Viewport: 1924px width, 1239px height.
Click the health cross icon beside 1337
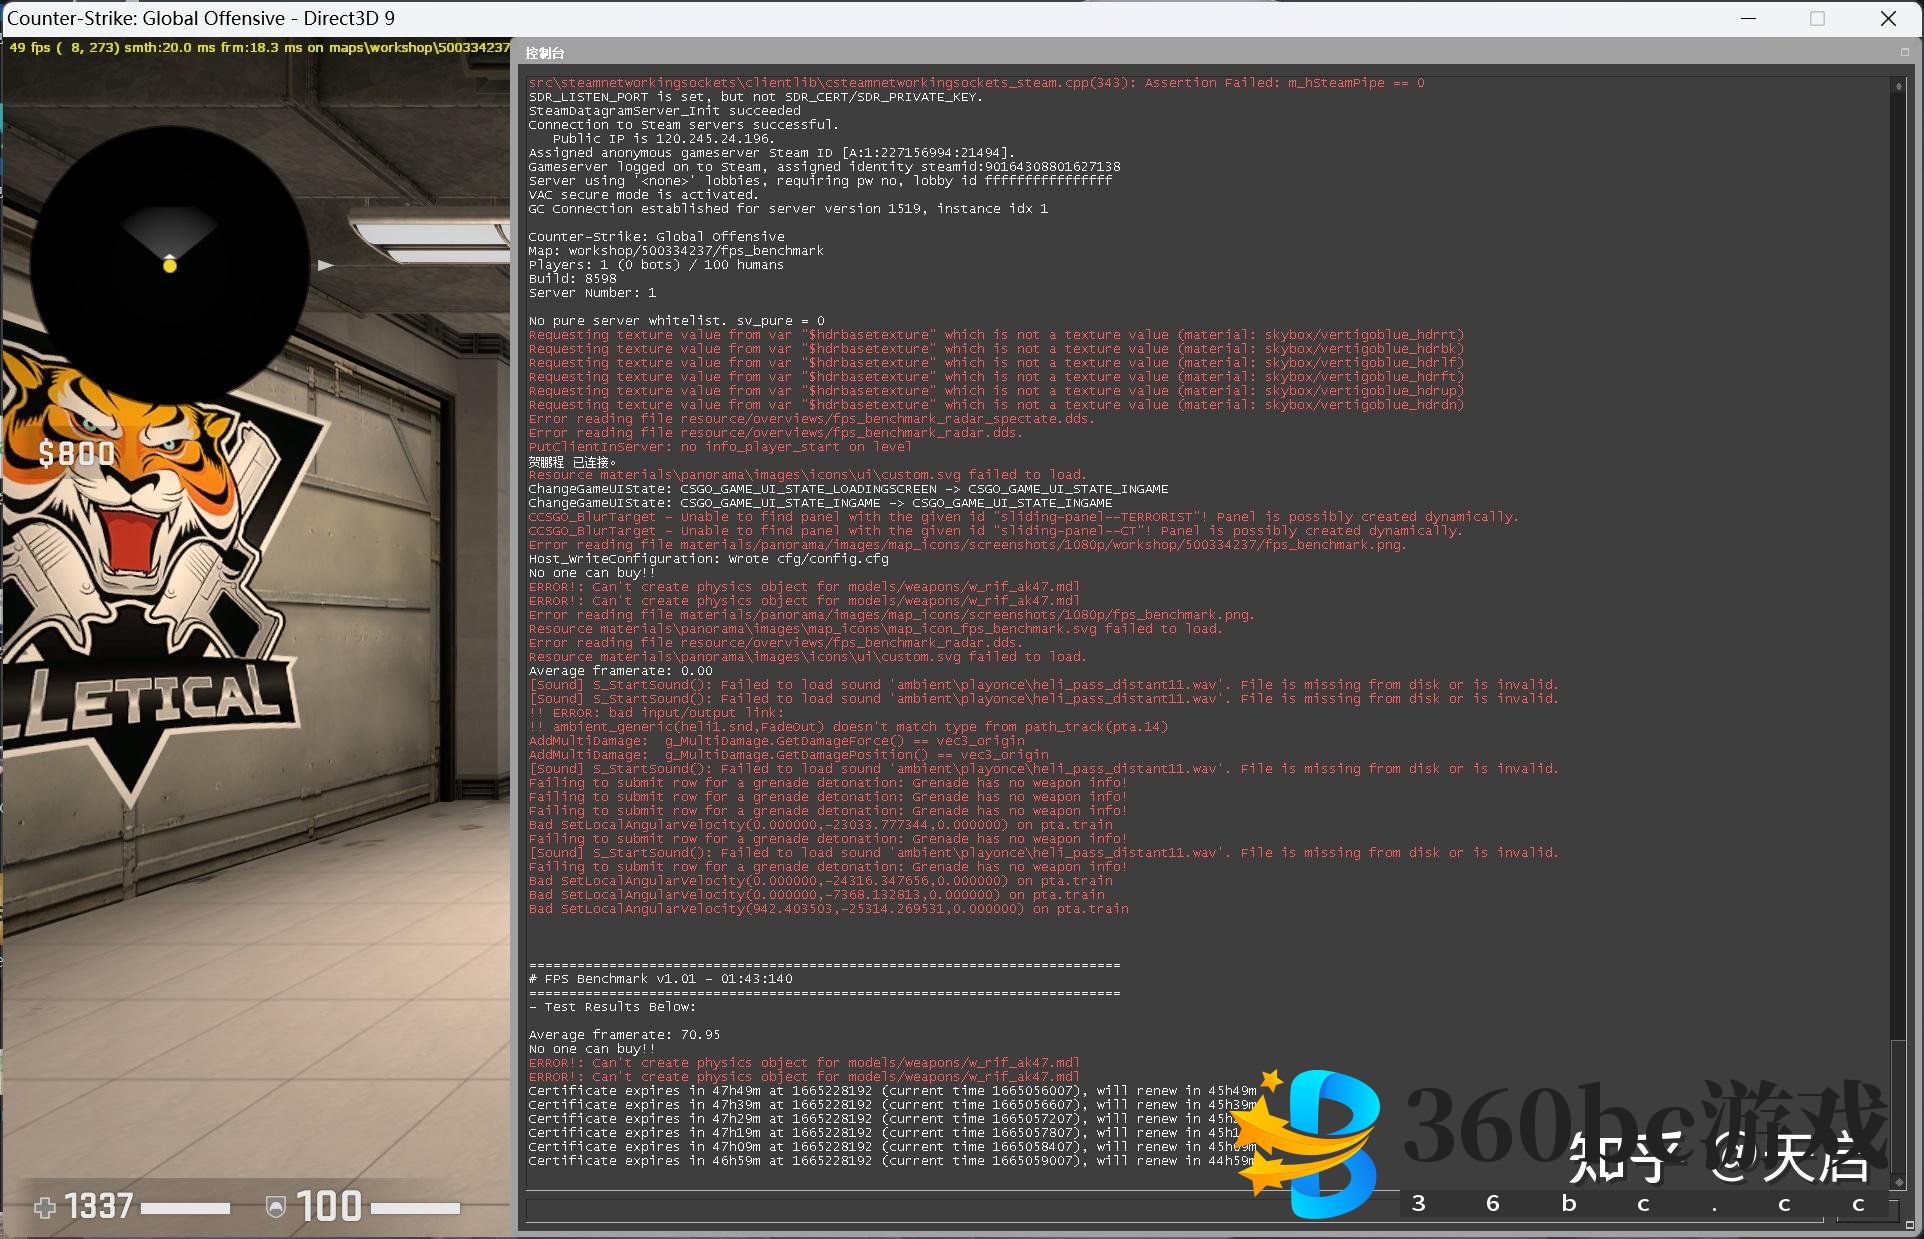coord(45,1208)
